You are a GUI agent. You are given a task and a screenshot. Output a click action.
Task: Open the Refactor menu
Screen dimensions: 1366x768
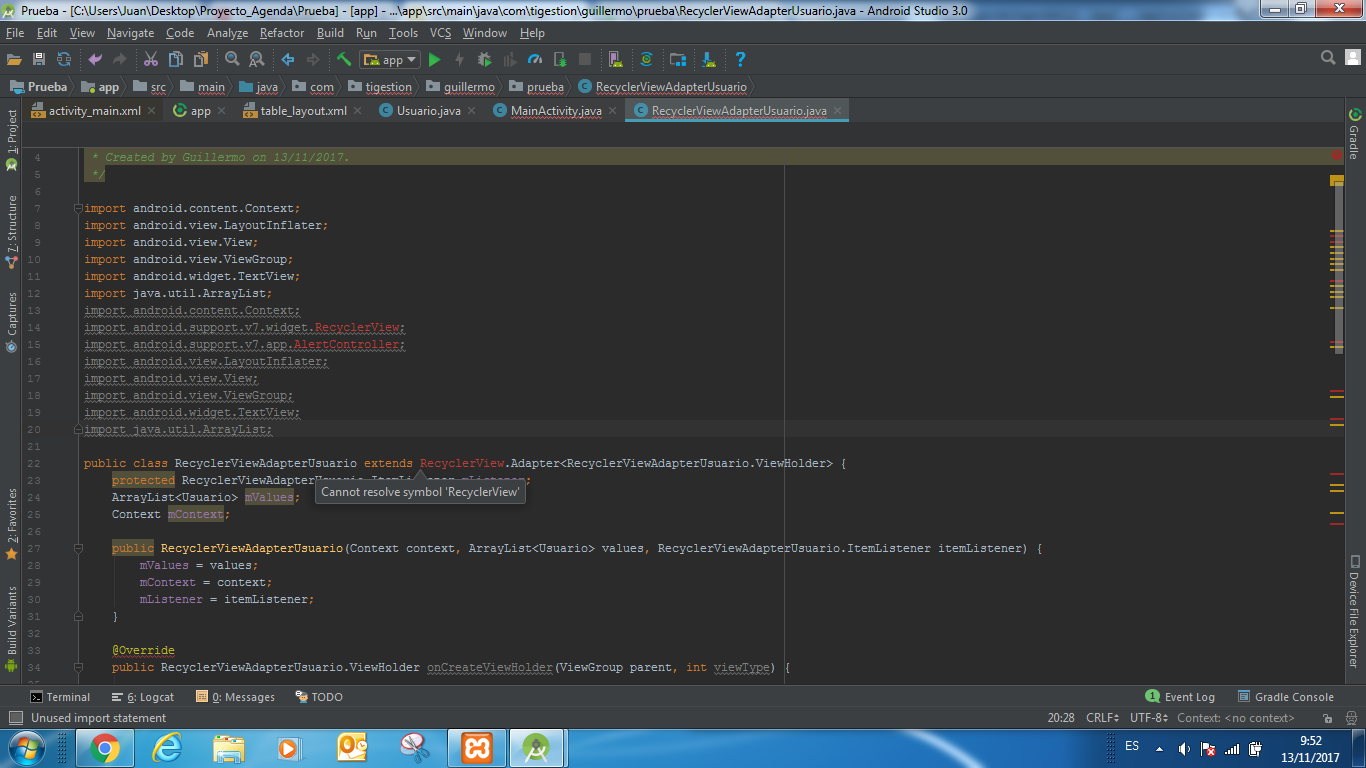pos(282,33)
